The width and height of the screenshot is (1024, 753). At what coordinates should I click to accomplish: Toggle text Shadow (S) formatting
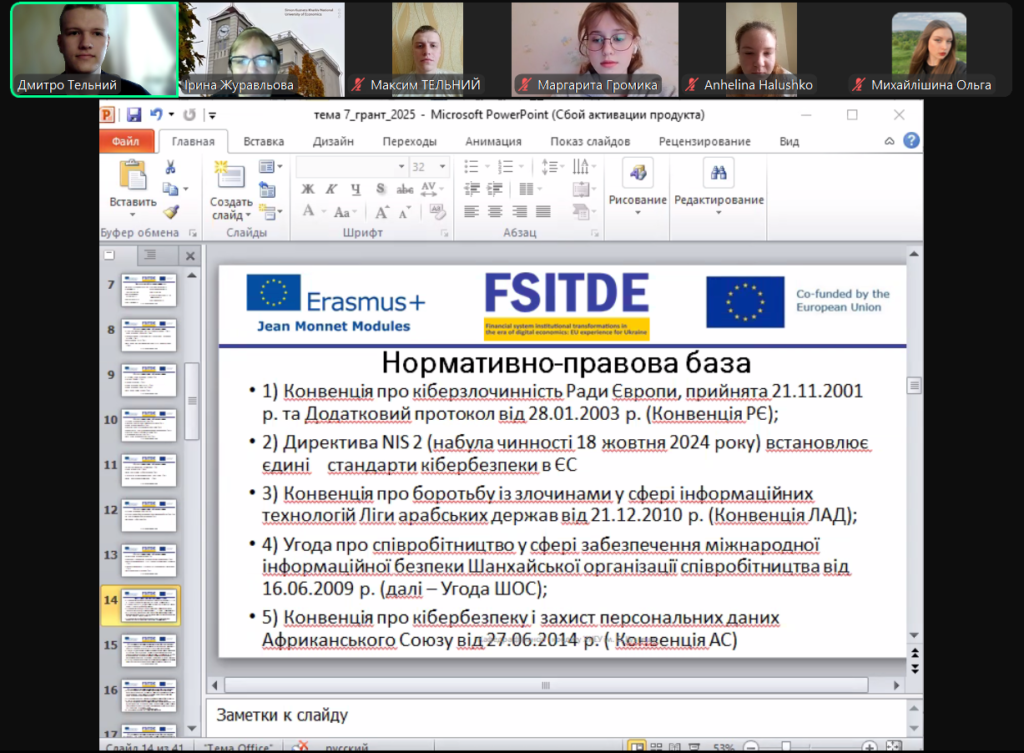point(380,189)
